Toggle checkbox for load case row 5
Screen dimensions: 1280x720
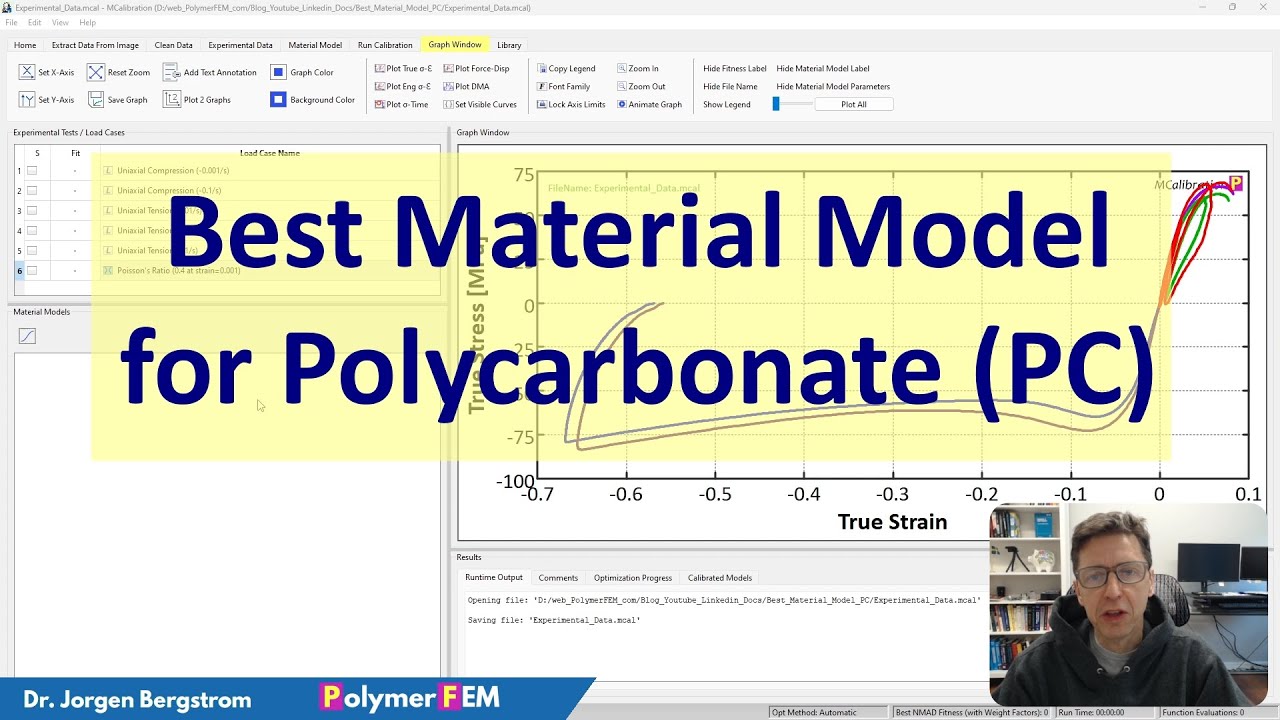click(x=32, y=250)
